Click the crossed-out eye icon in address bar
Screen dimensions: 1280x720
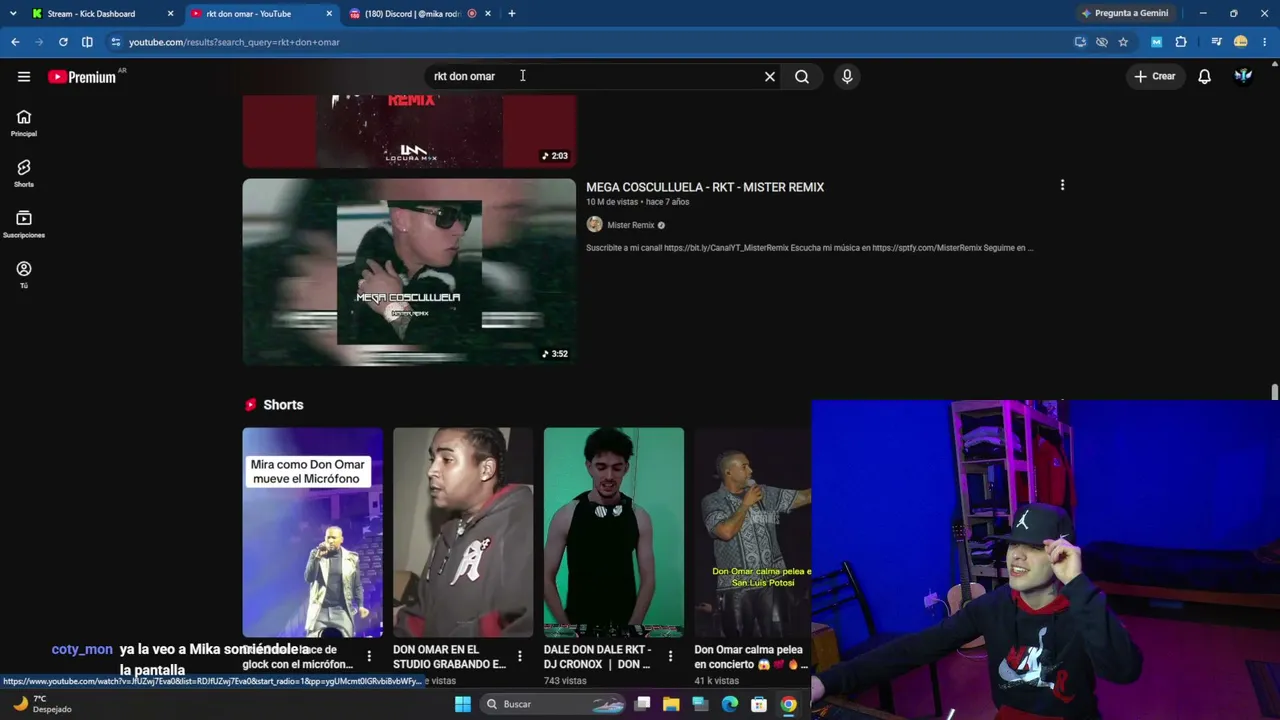coord(1102,42)
